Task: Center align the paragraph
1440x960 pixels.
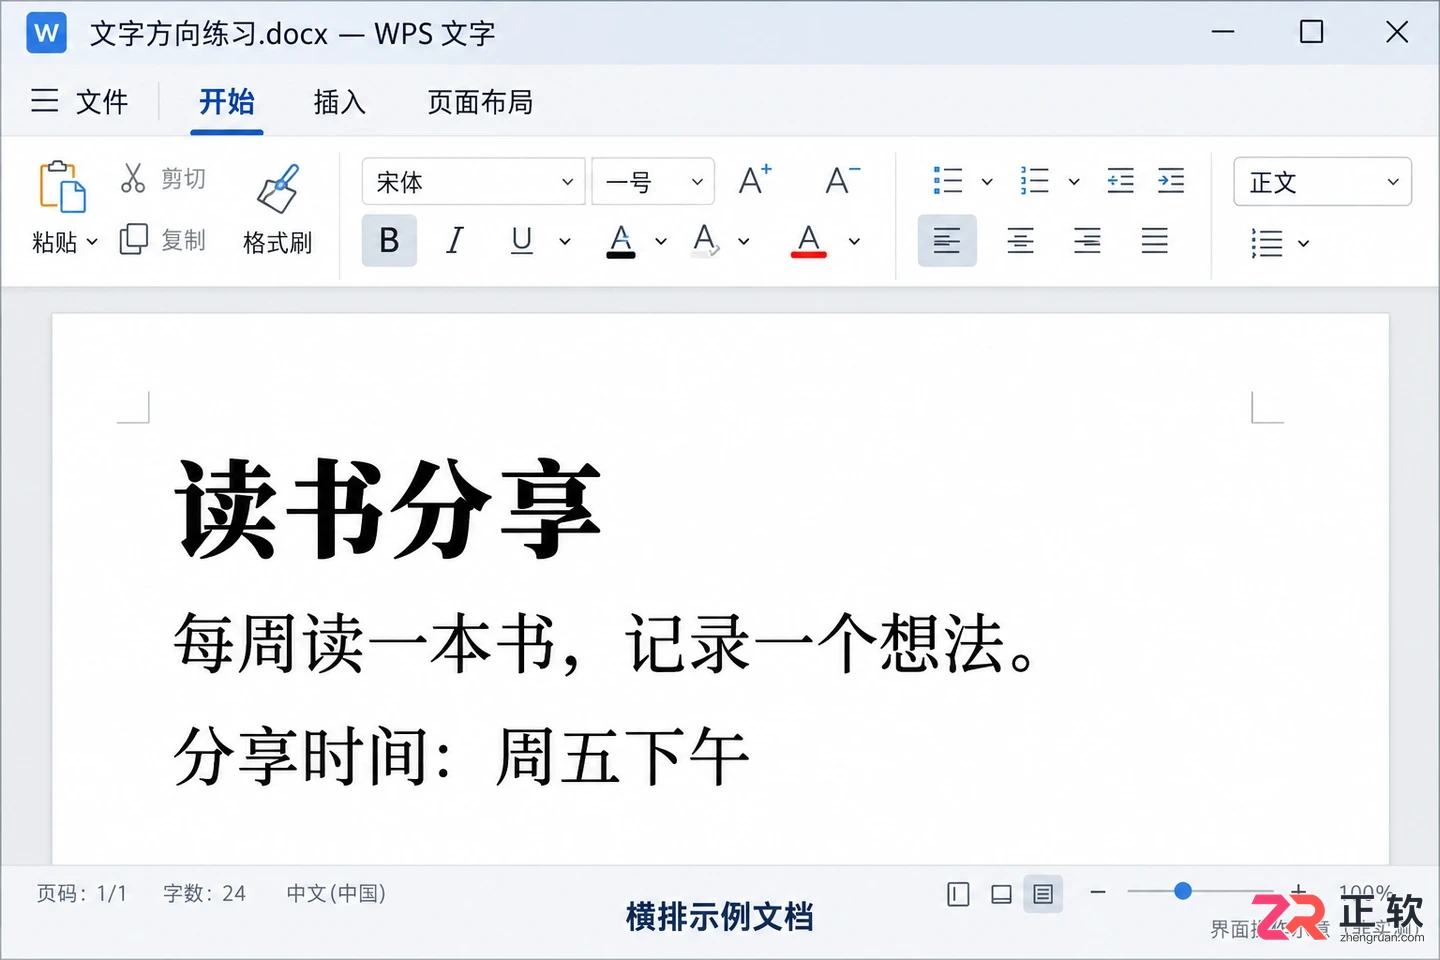Action: (x=1020, y=241)
